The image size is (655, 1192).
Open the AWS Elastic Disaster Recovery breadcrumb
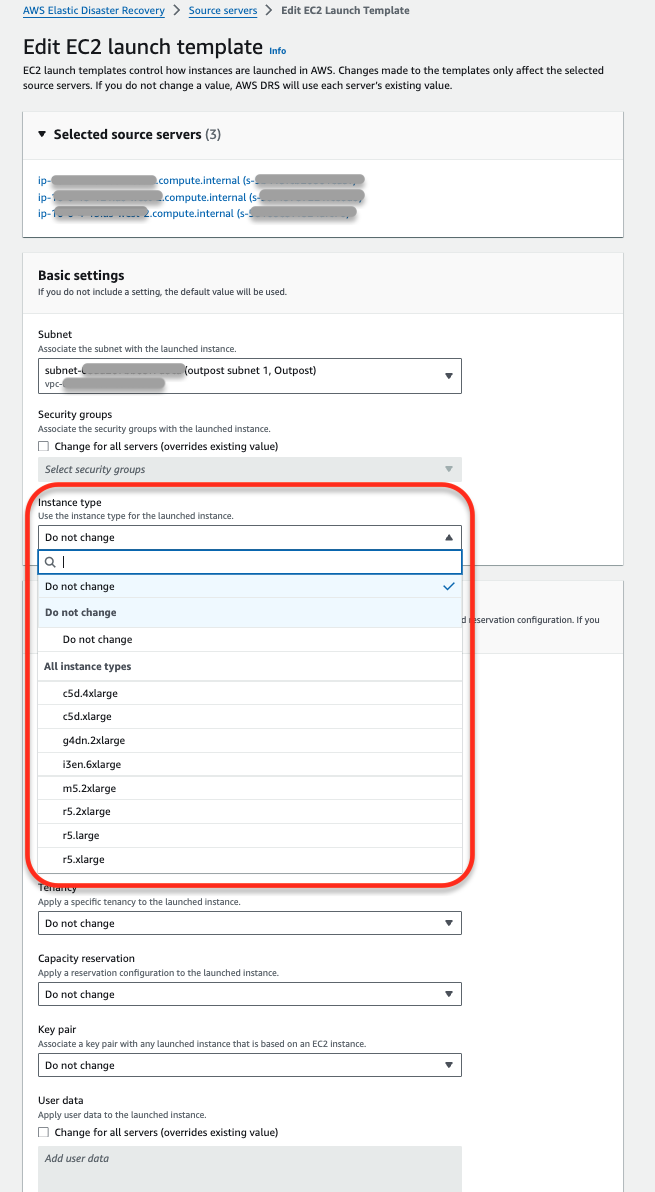[93, 11]
